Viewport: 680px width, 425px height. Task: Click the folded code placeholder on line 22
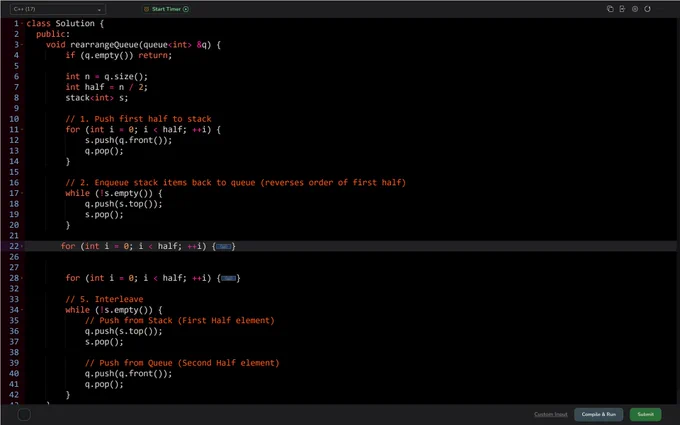pyautogui.click(x=224, y=247)
